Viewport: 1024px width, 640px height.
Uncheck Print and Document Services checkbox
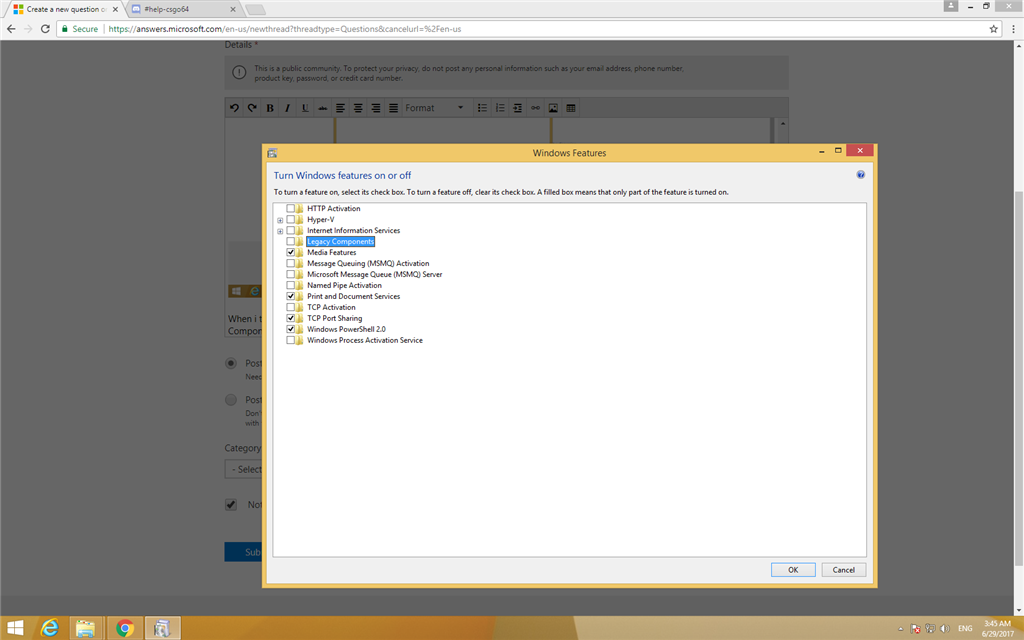291,296
